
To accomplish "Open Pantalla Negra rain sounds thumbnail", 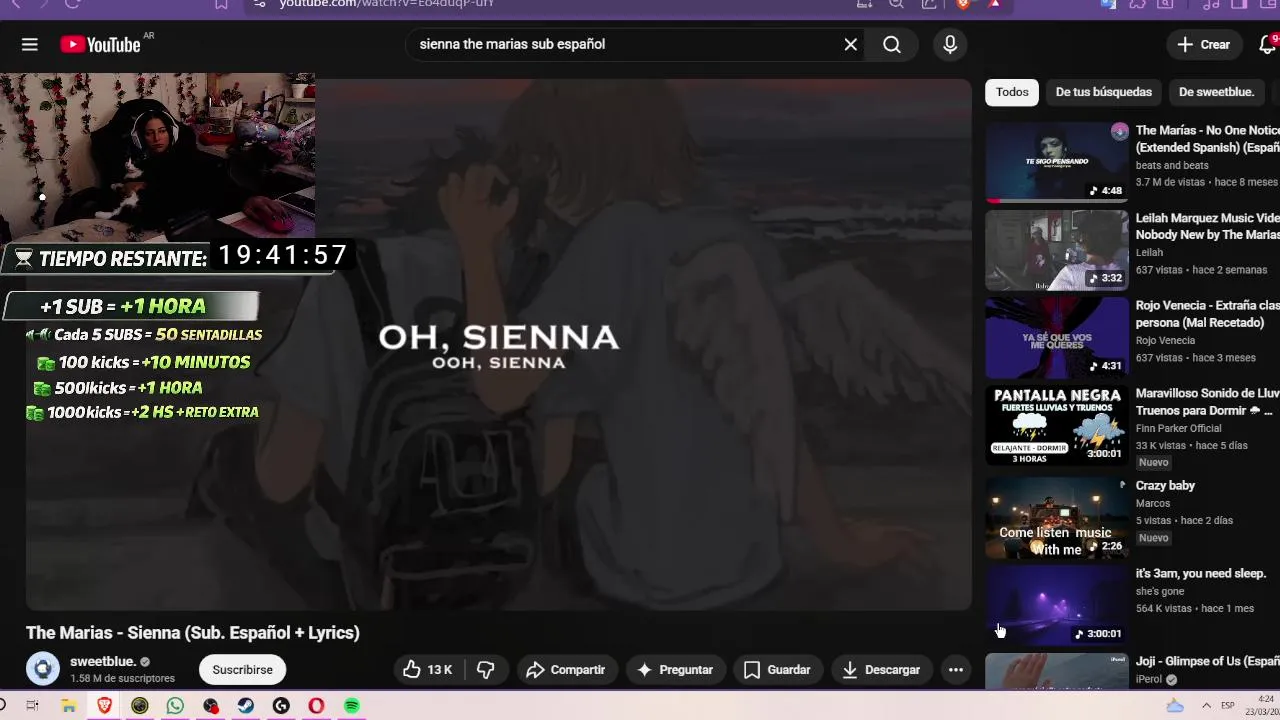I will 1057,425.
